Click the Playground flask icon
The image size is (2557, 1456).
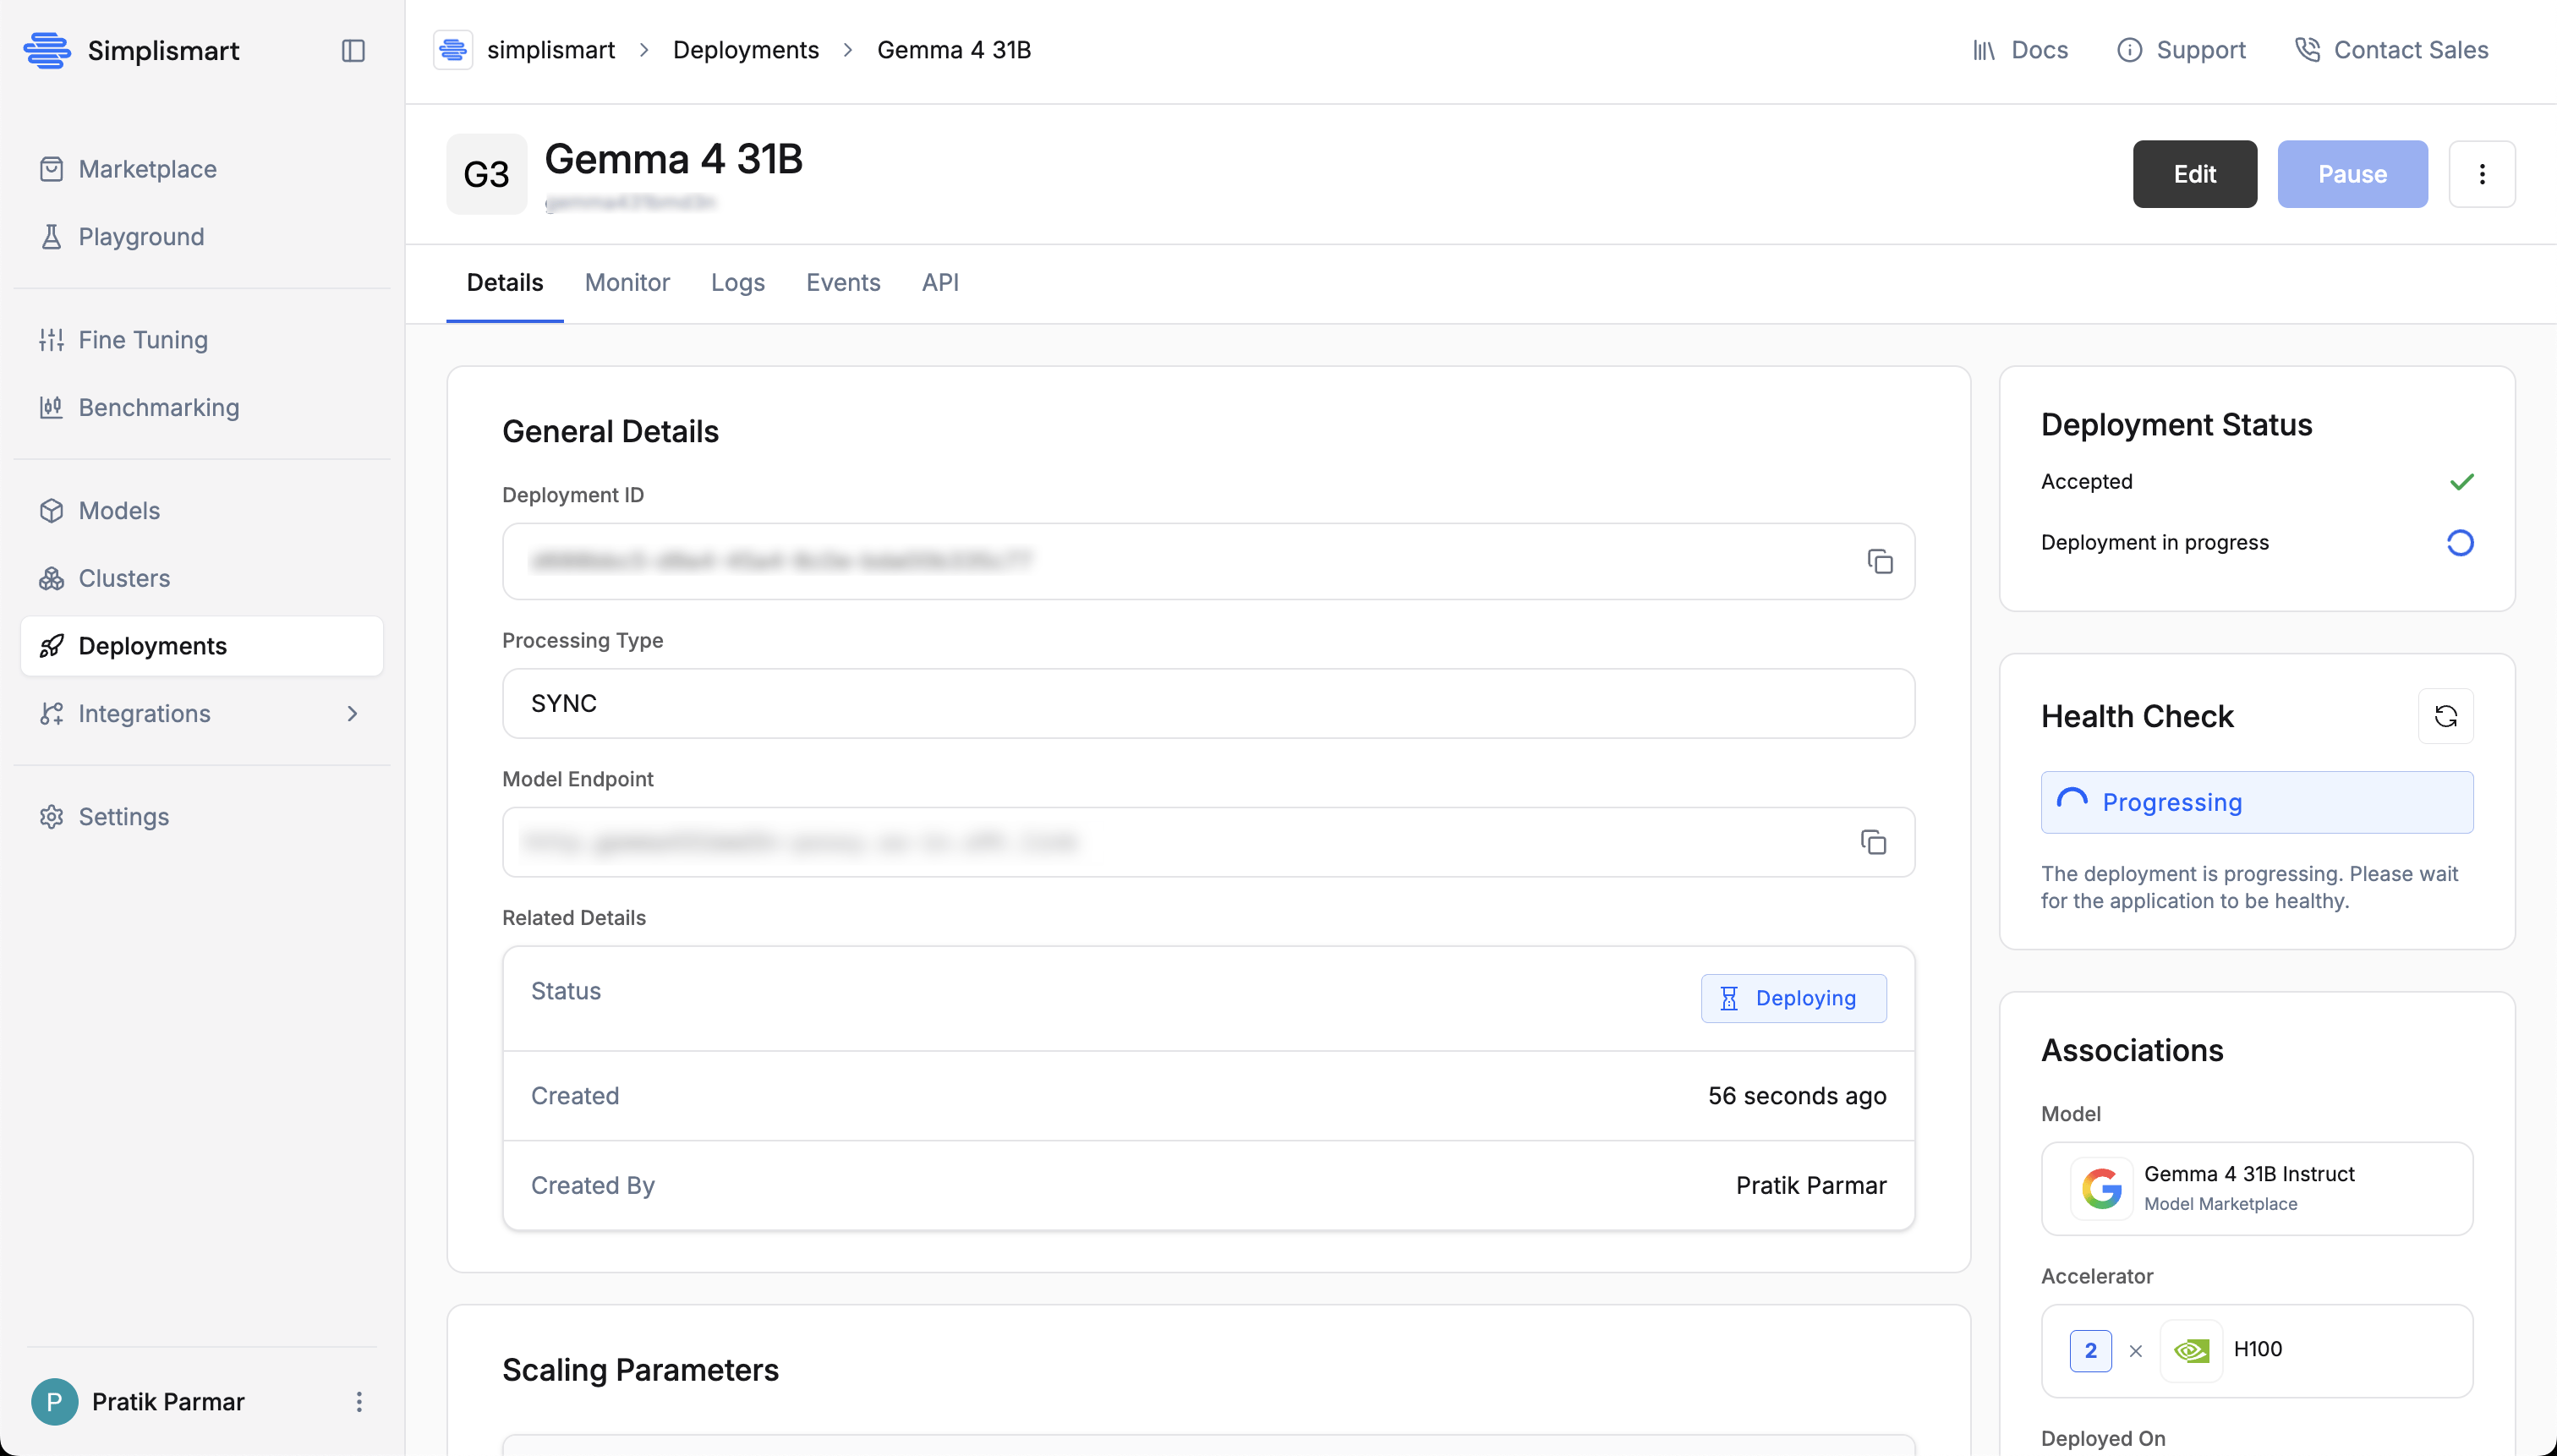51,237
